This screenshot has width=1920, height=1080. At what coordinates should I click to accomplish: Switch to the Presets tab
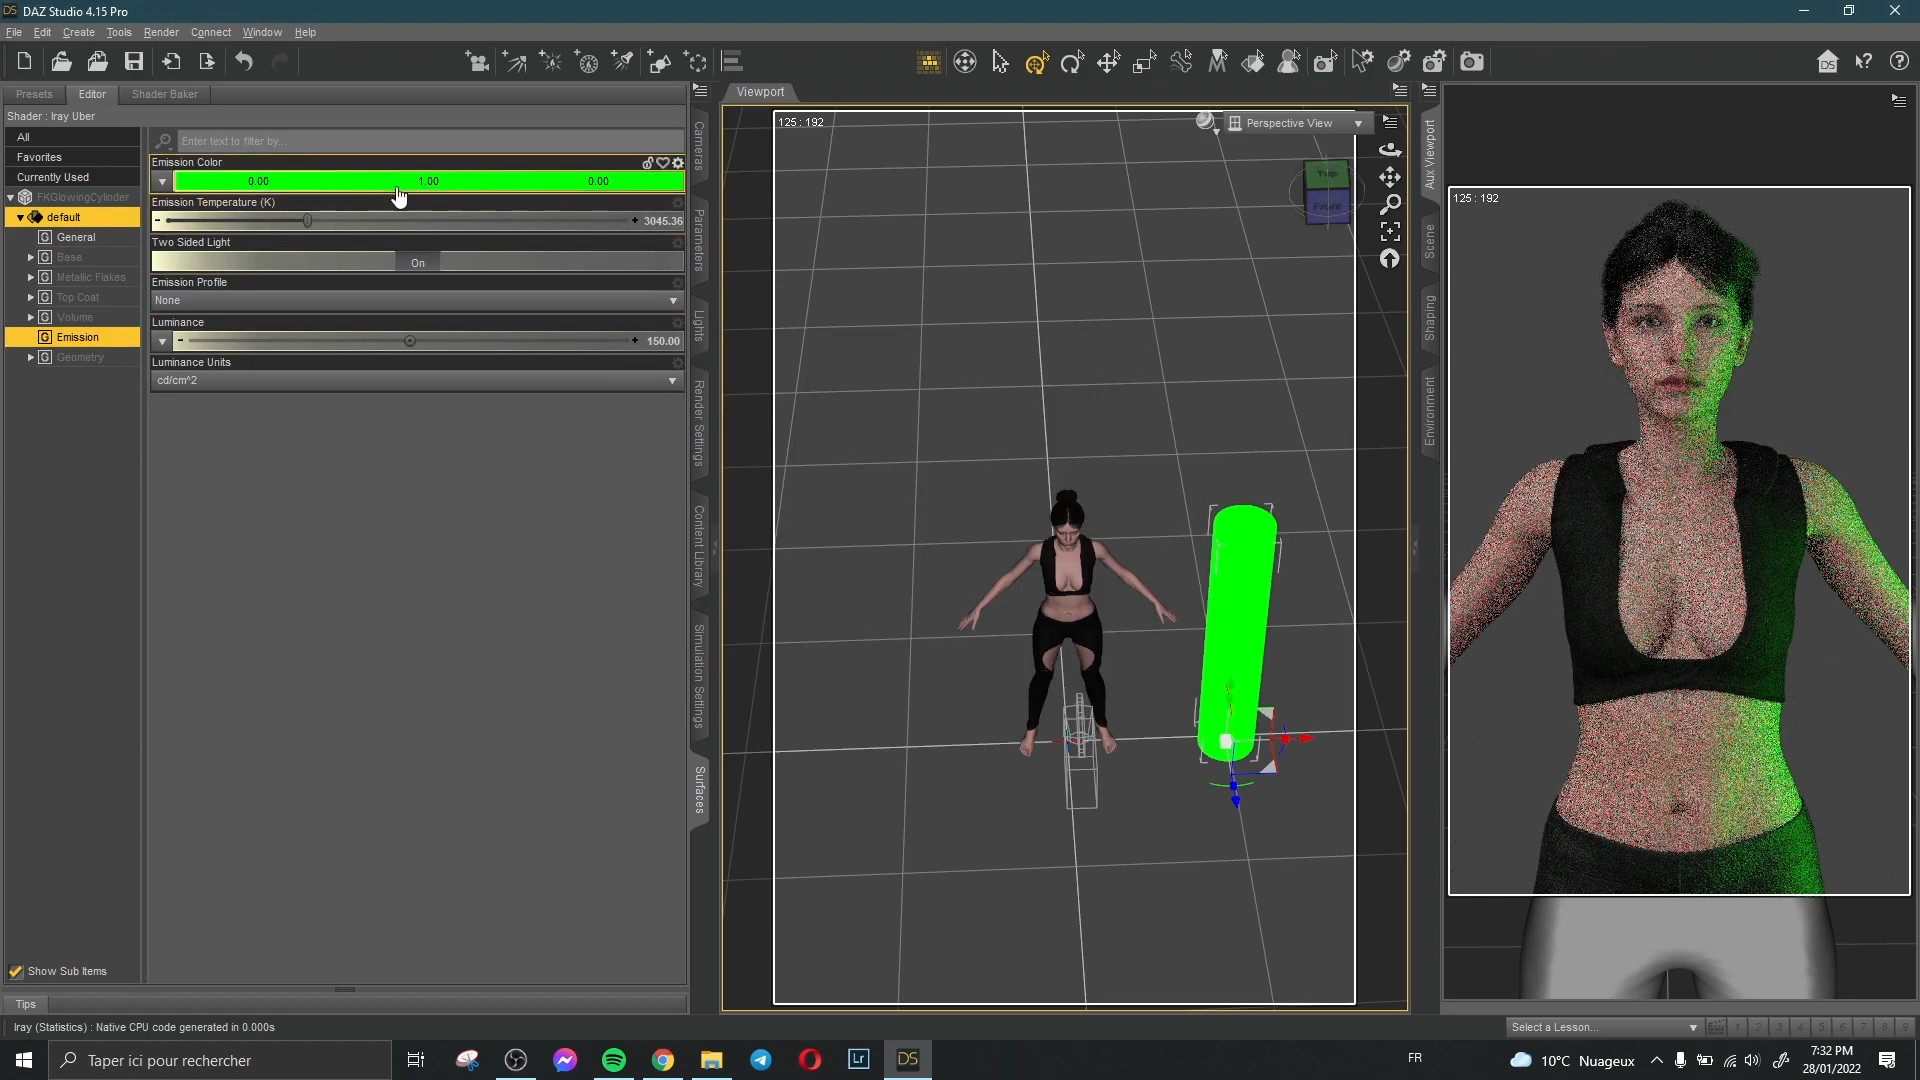point(34,94)
